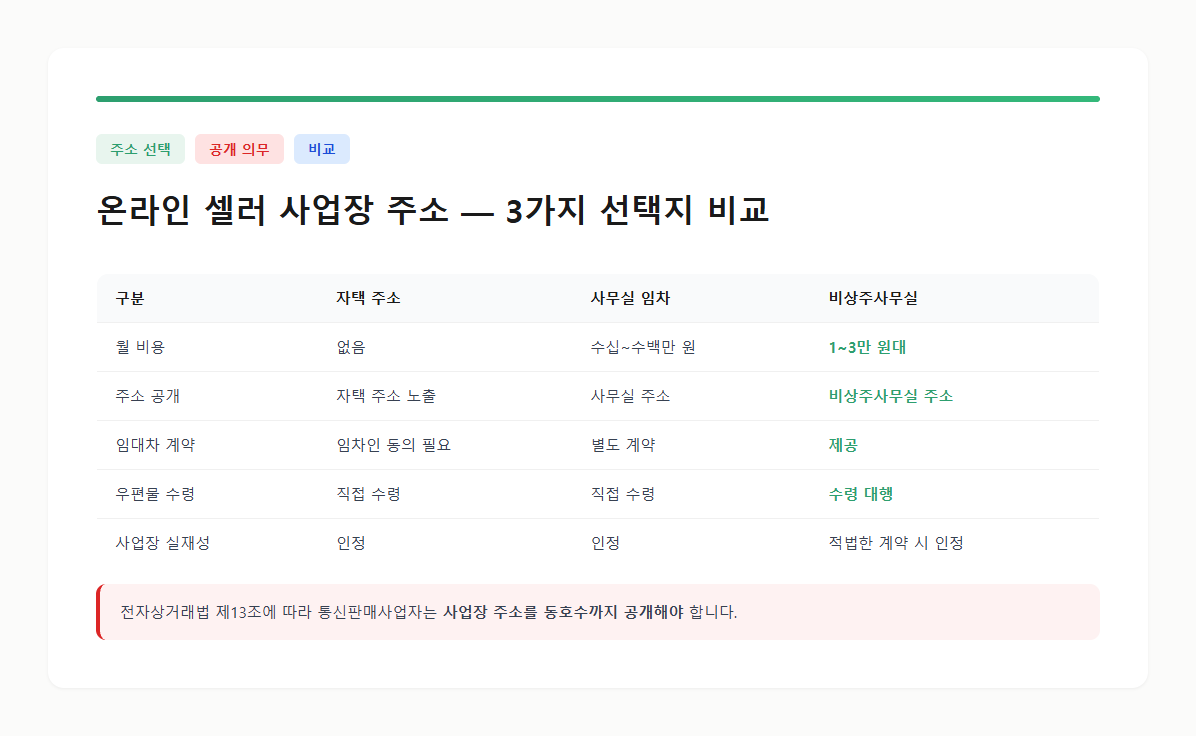
Task: Click the 수령 대행 green text
Action: (857, 494)
